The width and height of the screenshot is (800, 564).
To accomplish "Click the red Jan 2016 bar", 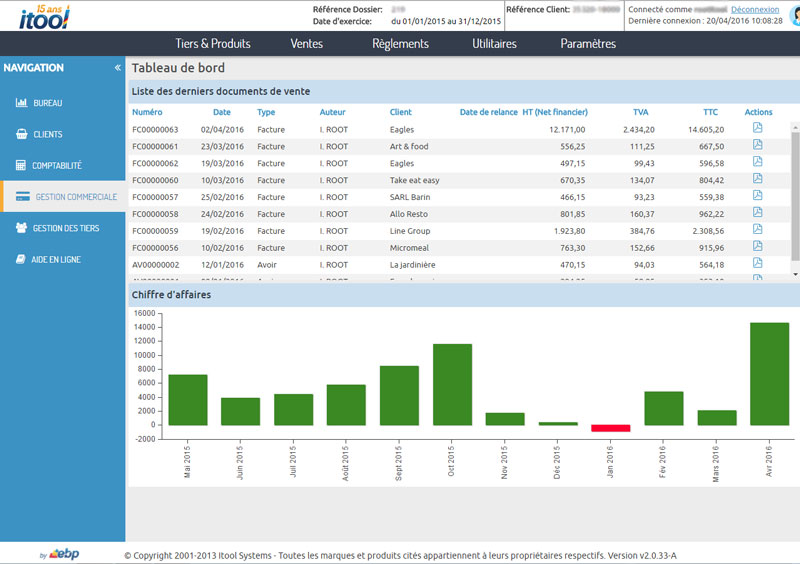I will point(611,428).
